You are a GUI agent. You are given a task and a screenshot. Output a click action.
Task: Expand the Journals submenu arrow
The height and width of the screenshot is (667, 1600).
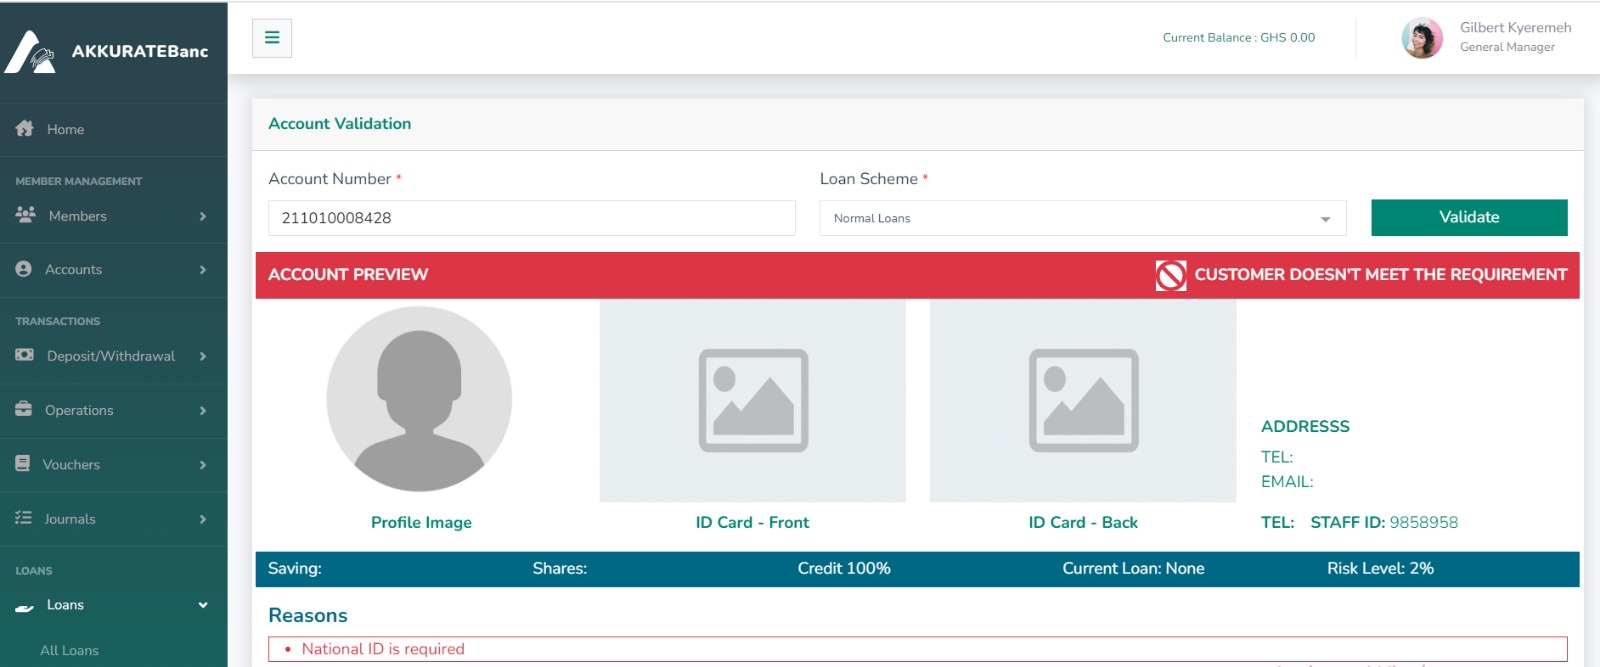pyautogui.click(x=203, y=519)
